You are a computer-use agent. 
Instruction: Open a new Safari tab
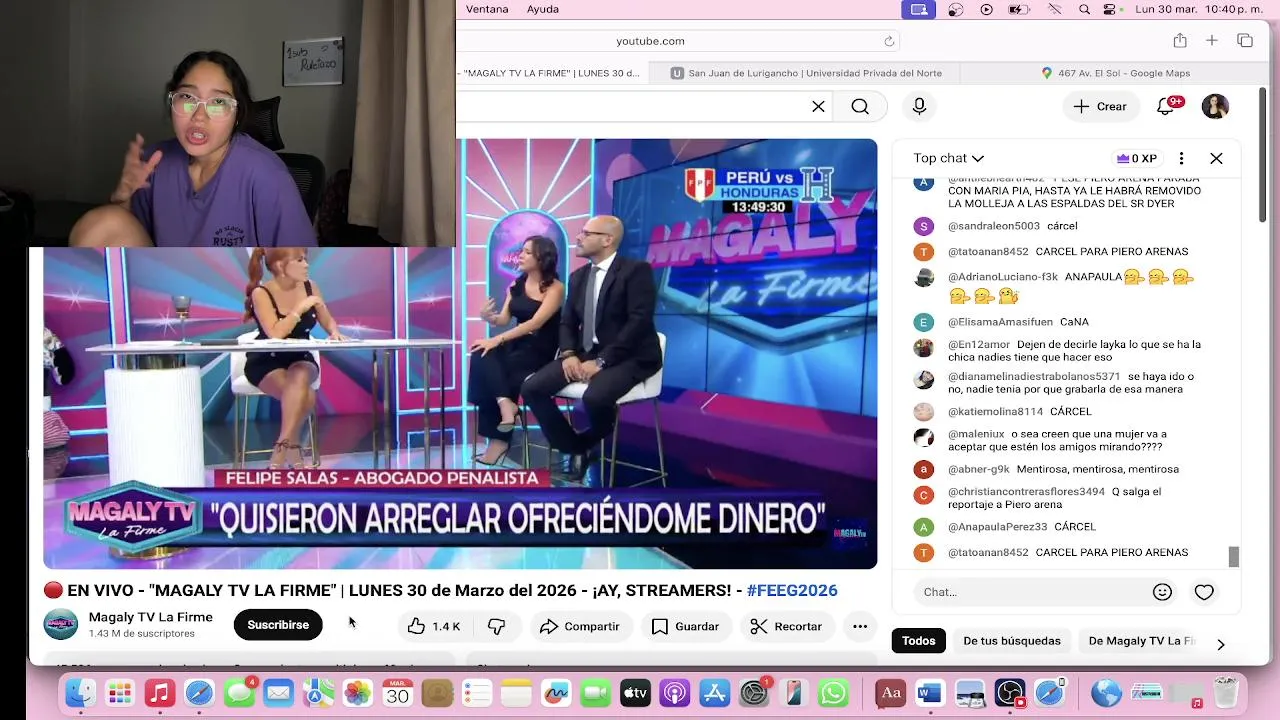(x=1211, y=40)
